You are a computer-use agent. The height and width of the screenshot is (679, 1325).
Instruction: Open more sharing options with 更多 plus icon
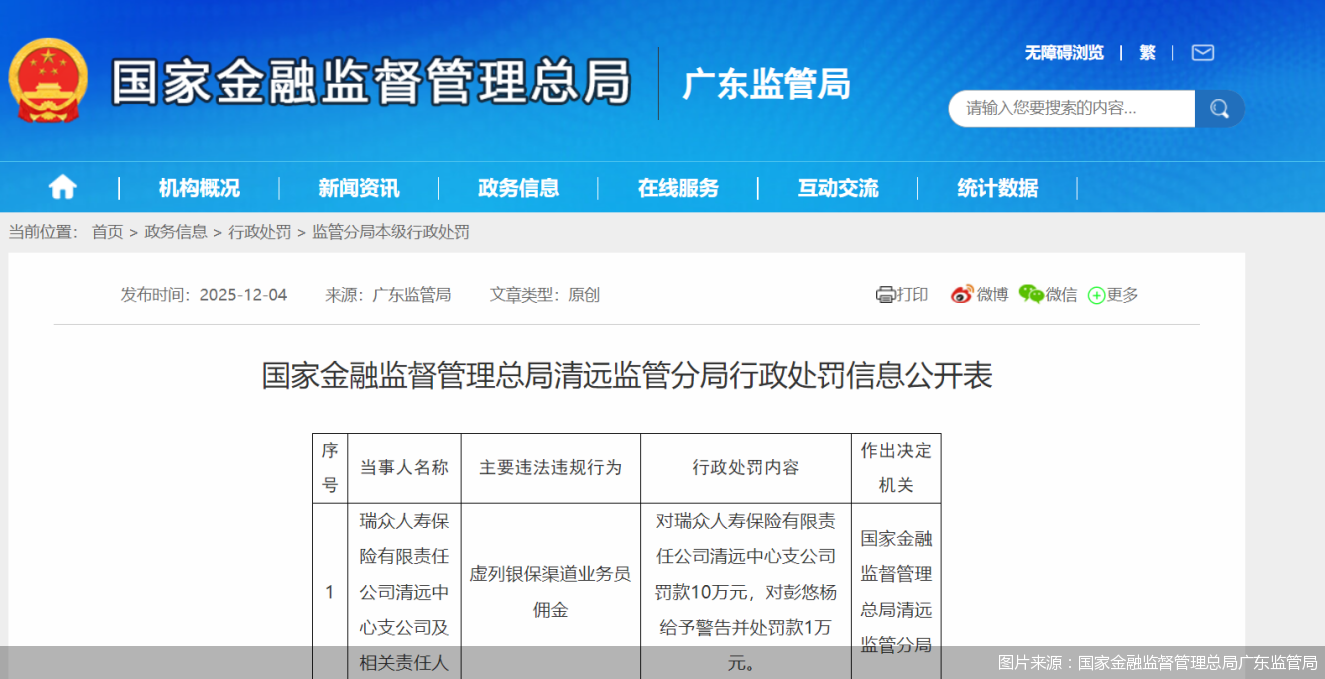point(1096,294)
